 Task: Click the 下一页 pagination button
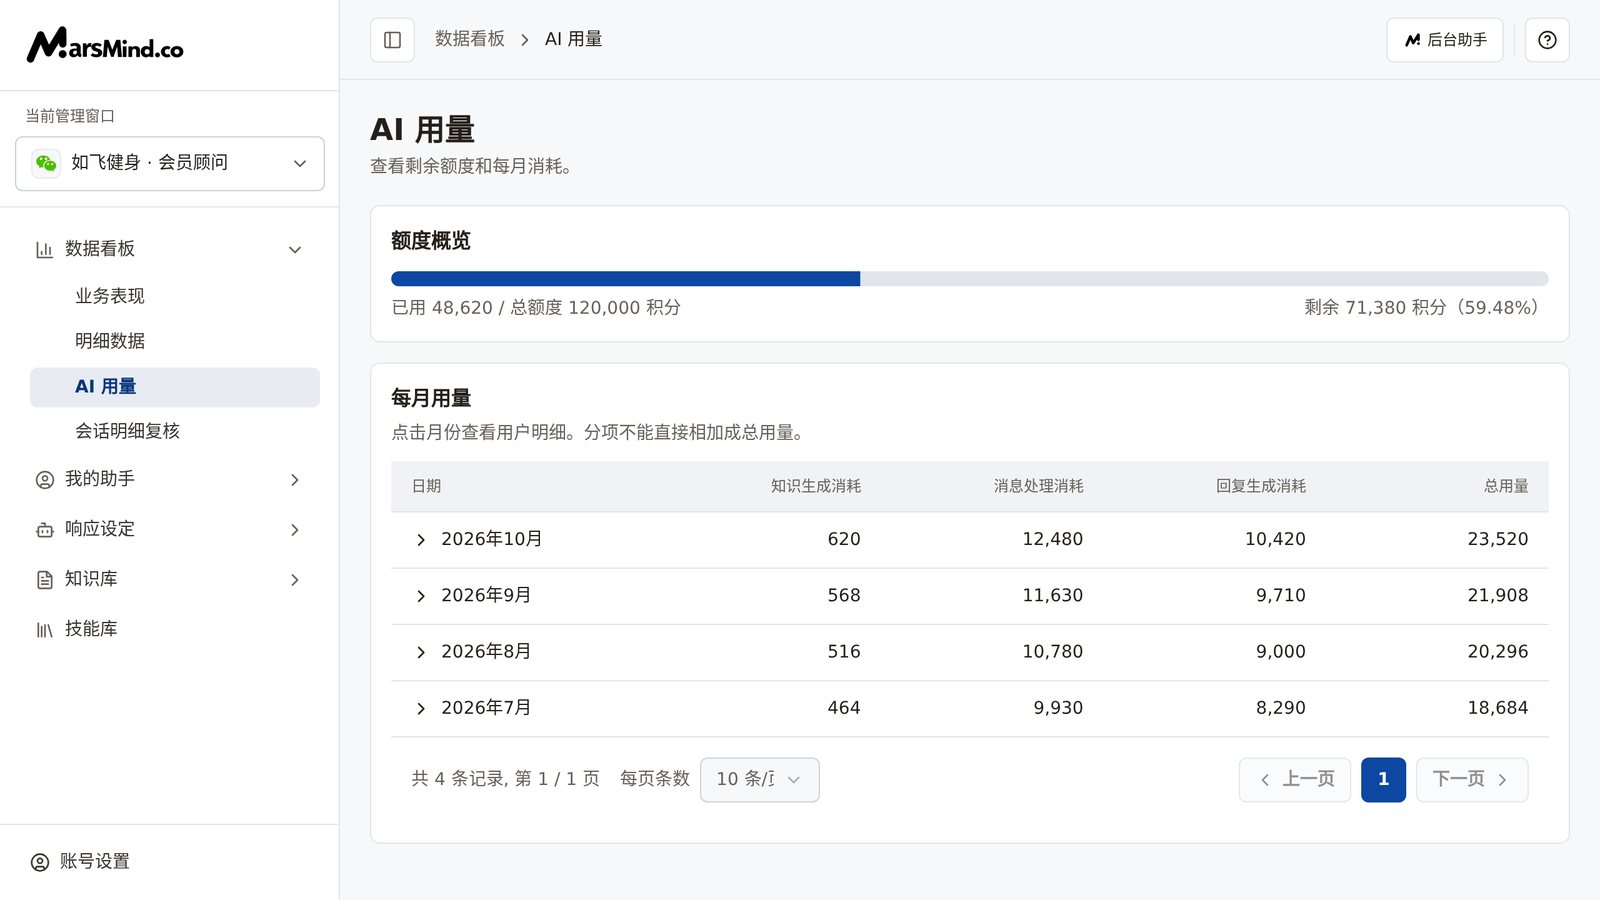(x=1472, y=780)
